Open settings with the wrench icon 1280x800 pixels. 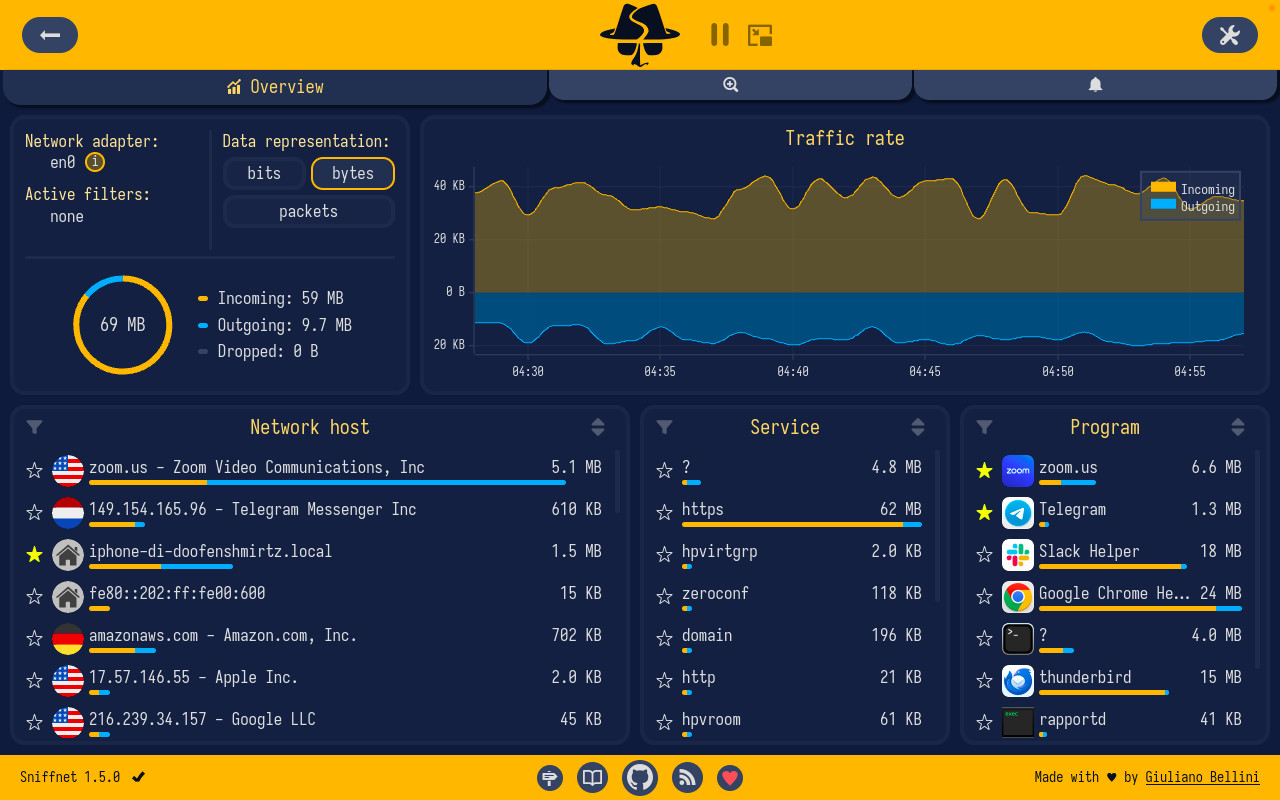point(1229,35)
